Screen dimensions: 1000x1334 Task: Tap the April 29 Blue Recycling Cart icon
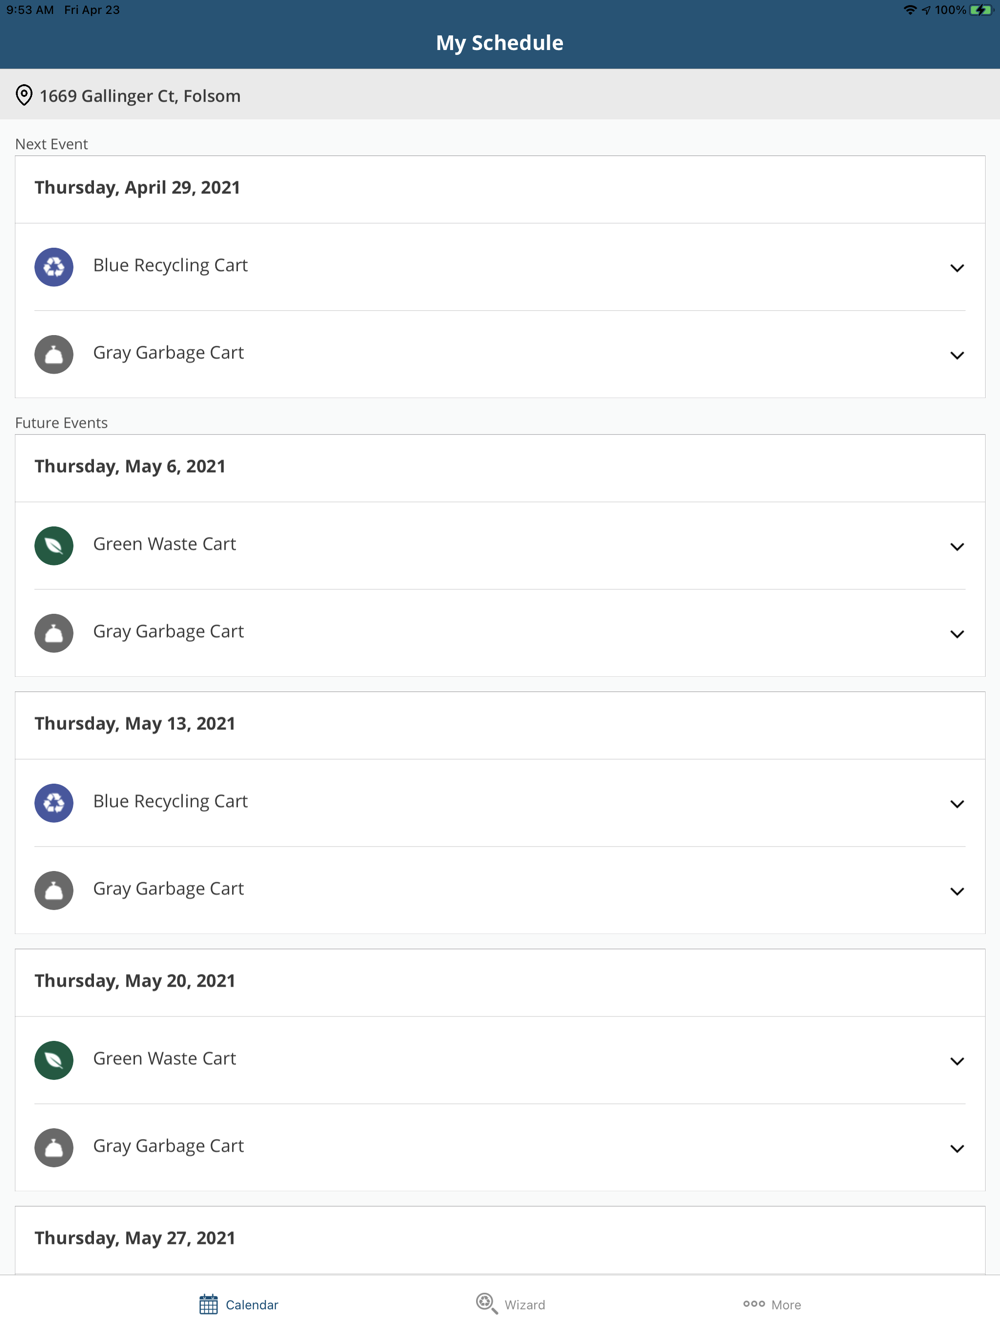(54, 267)
